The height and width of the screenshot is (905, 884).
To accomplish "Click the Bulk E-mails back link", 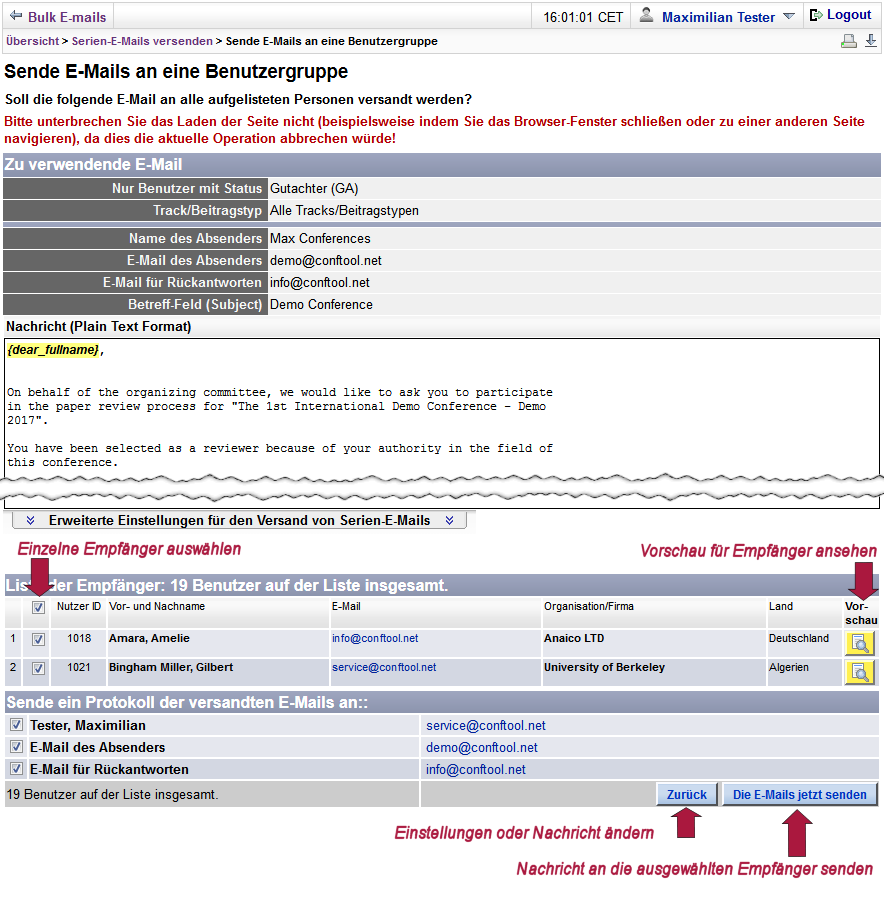I will (x=67, y=17).
